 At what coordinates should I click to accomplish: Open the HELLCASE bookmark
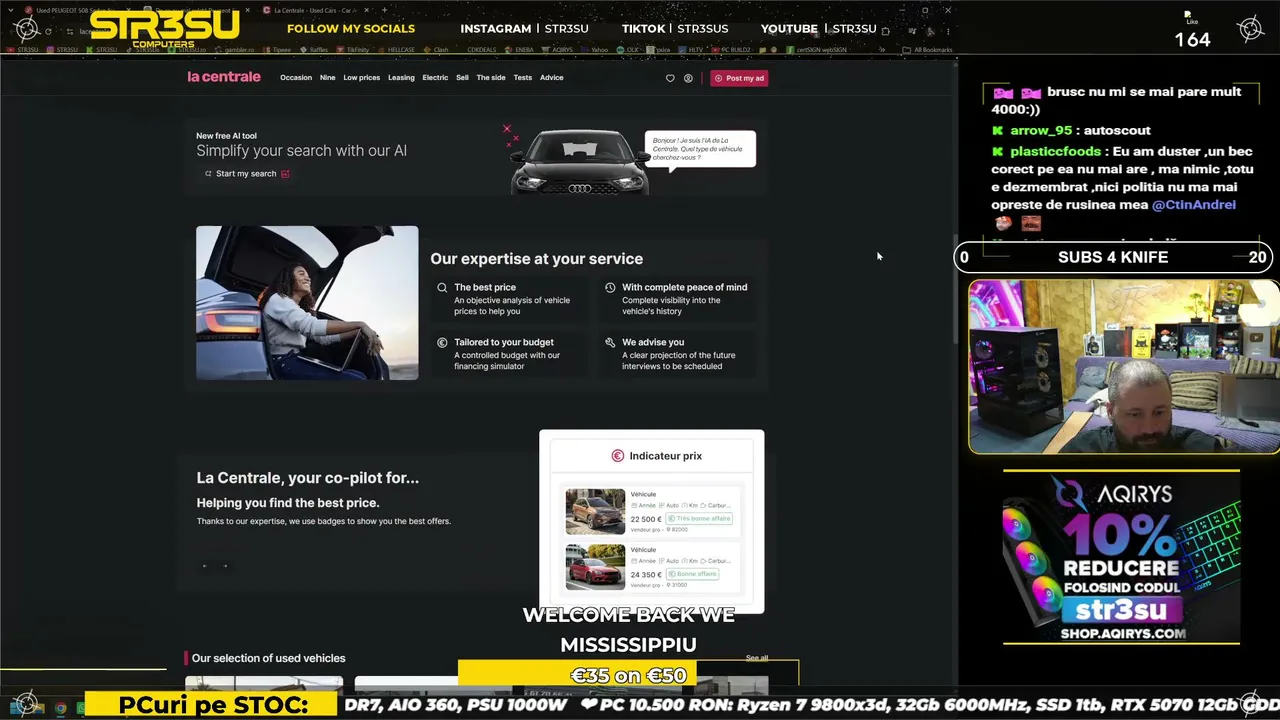tap(395, 50)
